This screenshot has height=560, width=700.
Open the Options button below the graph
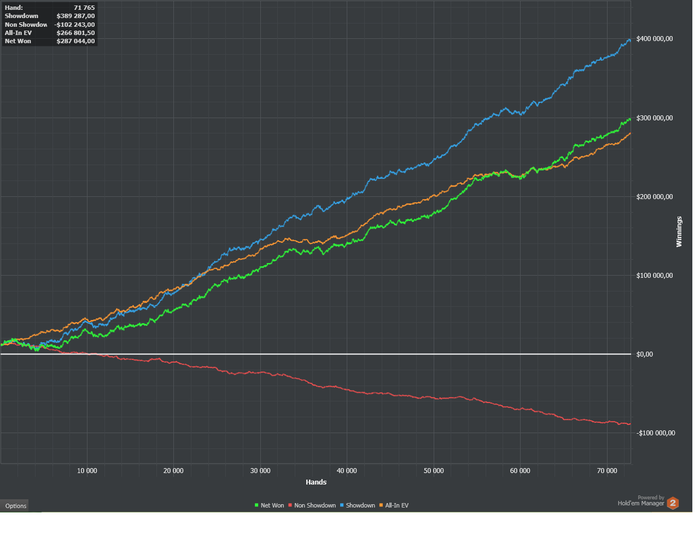14,506
